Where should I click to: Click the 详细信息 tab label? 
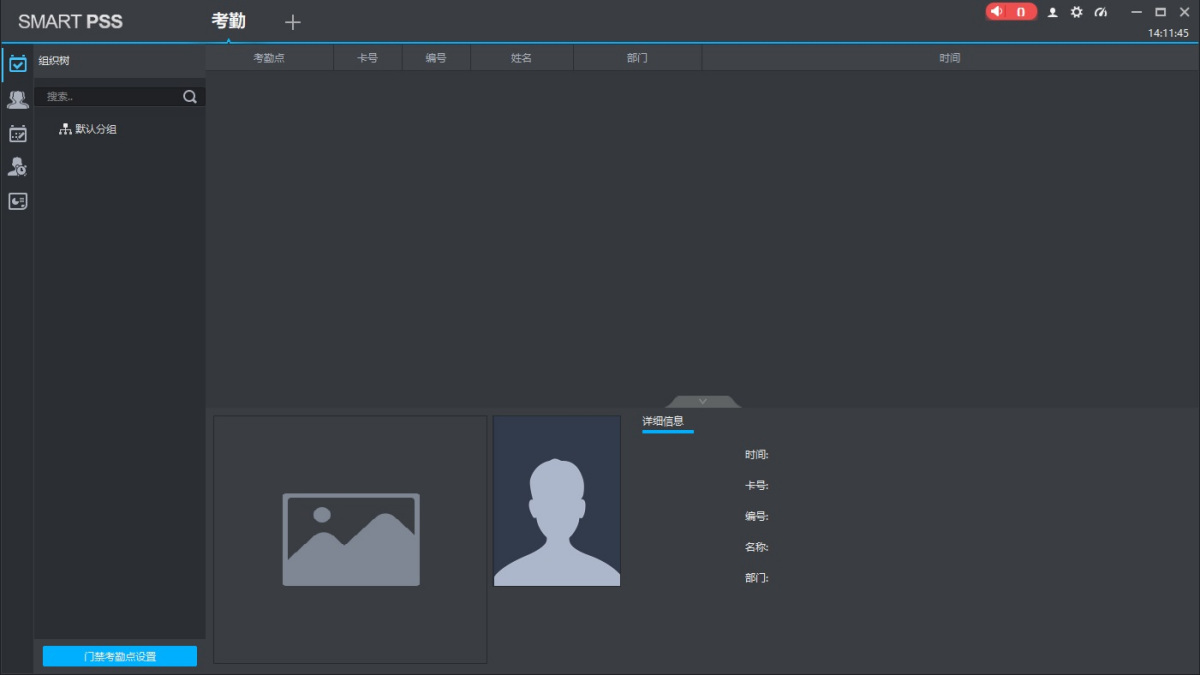pyautogui.click(x=663, y=421)
